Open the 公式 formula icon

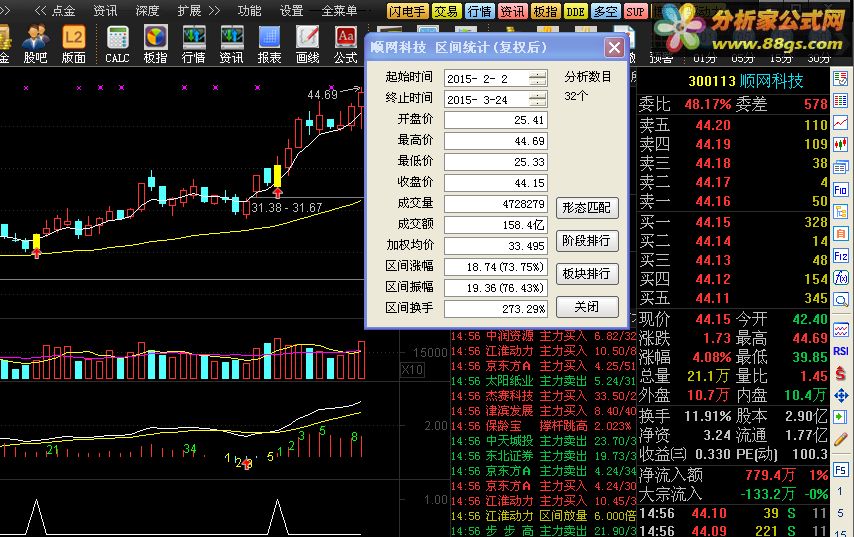pyautogui.click(x=346, y=44)
